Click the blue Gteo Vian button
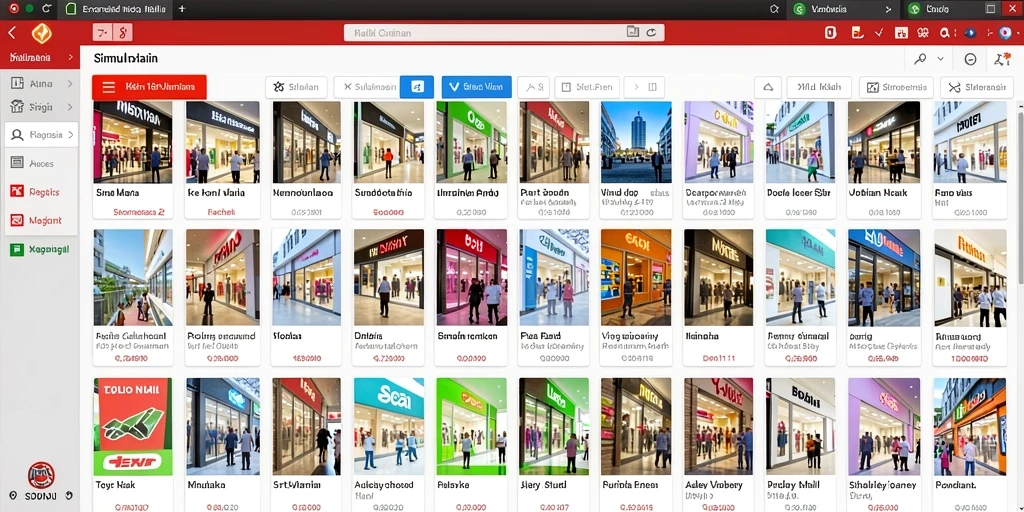 476,87
